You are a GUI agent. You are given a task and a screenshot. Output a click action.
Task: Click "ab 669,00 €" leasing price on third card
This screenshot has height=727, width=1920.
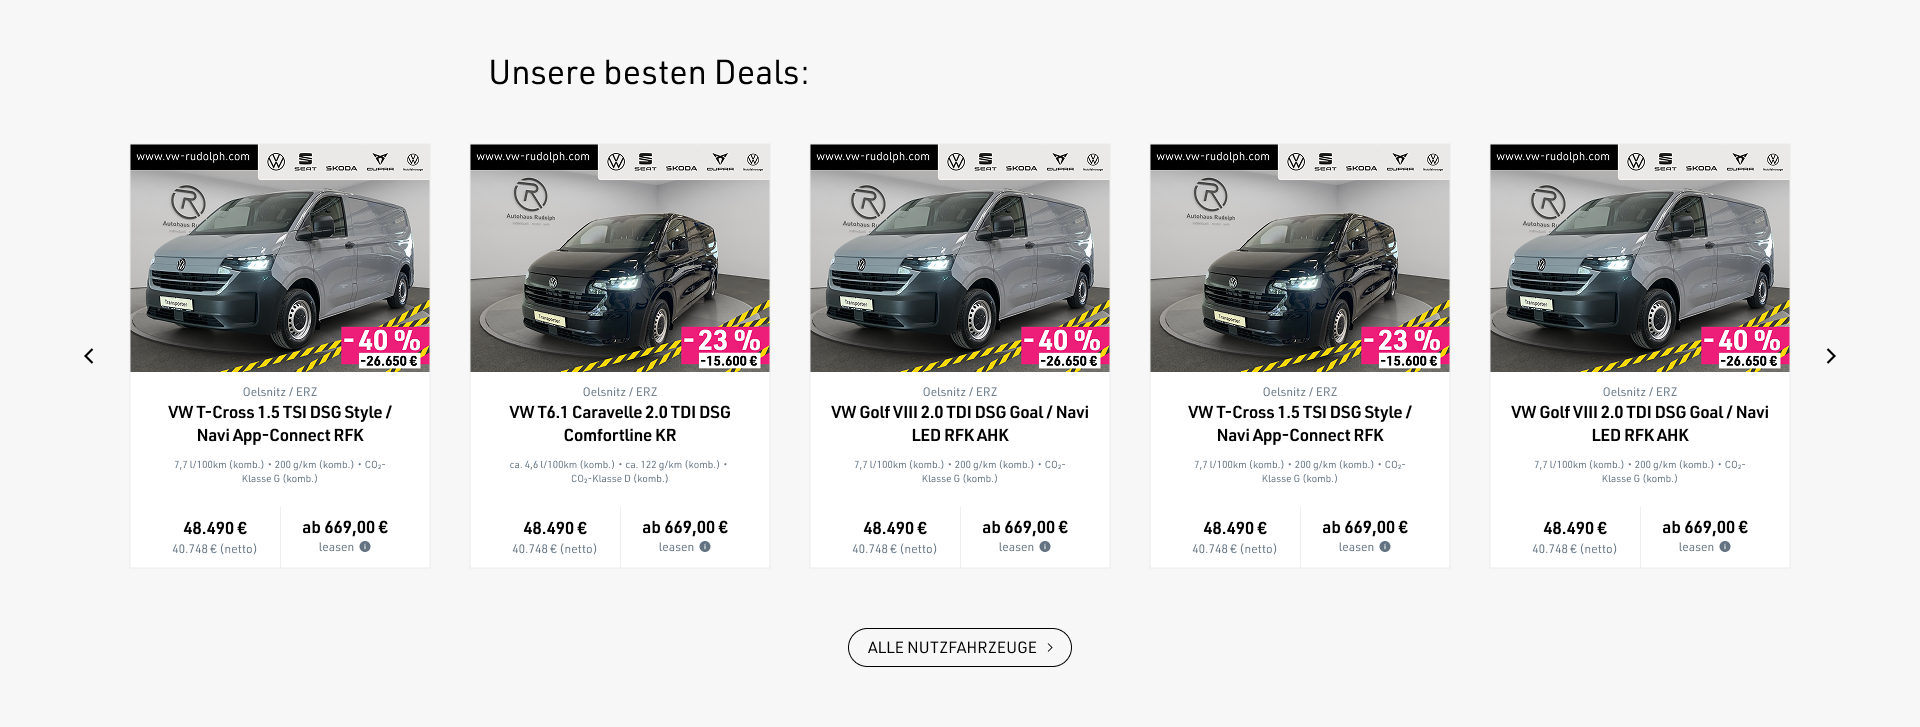[1025, 527]
